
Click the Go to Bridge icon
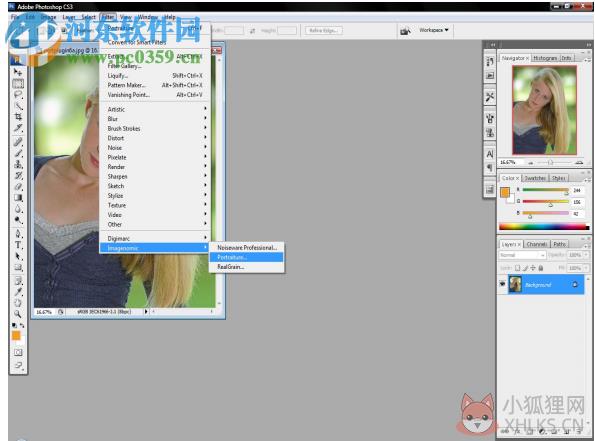click(x=405, y=31)
